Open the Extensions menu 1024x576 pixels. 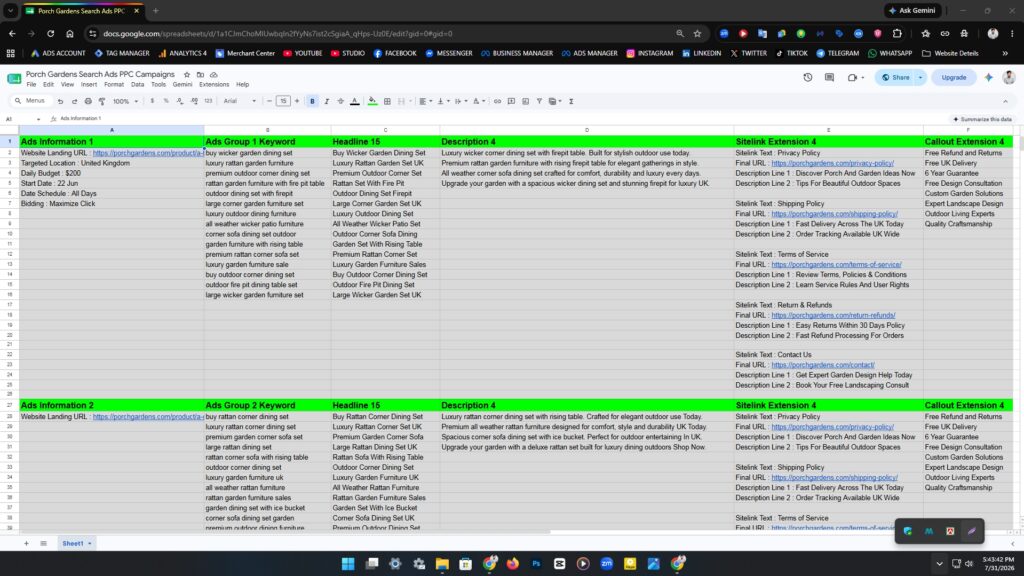tap(214, 85)
